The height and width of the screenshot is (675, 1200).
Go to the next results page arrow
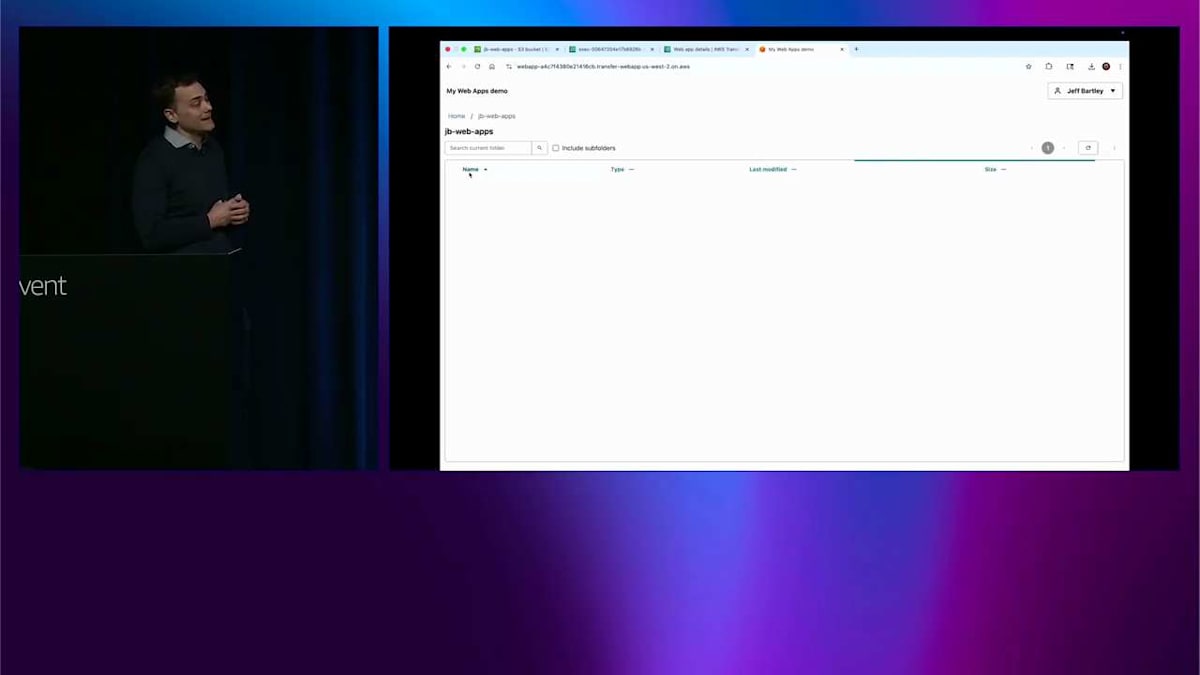1064,148
